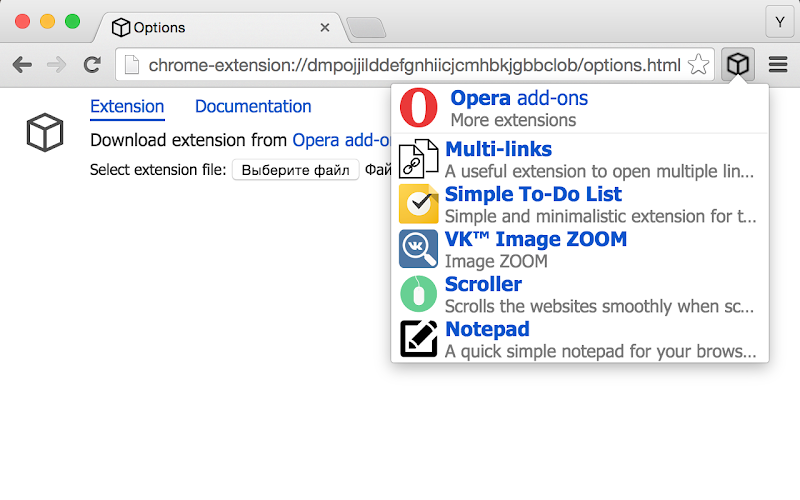800x500 pixels.
Task: Open the VK Image ZOOM link
Action: (536, 239)
